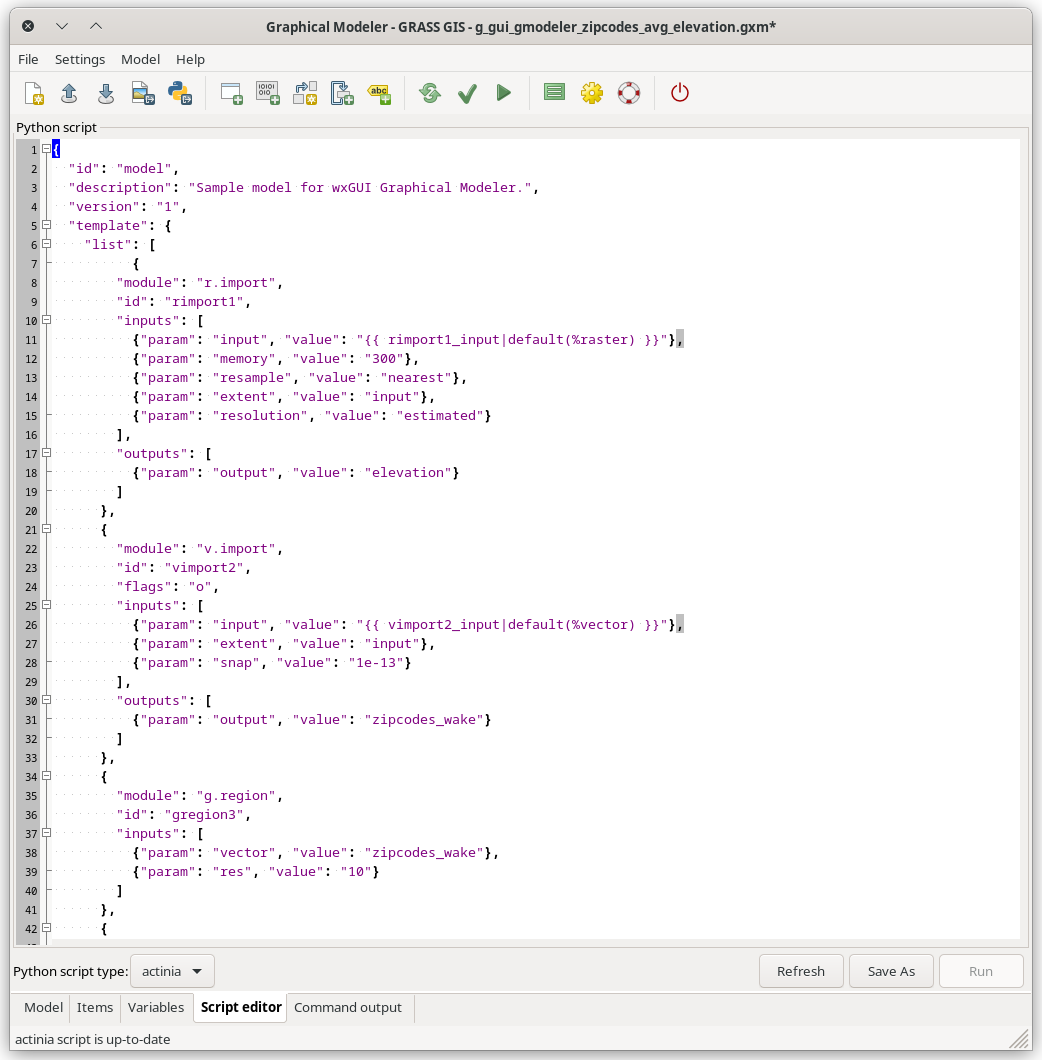Validate the model with the checkmark icon
Image resolution: width=1042 pixels, height=1060 pixels.
[x=467, y=92]
